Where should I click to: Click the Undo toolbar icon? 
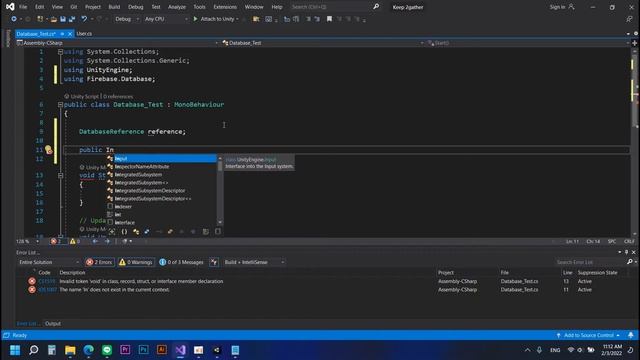click(84, 19)
